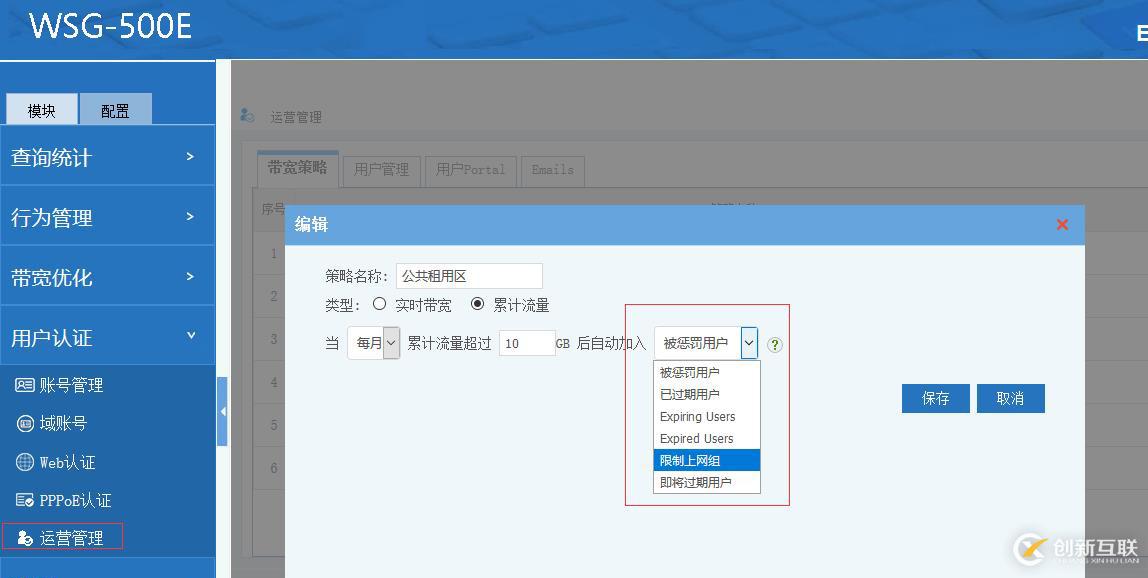Screen dimensions: 1148x578
Task: Choose 即将过期用户 from the dropdown list
Action: 707,482
